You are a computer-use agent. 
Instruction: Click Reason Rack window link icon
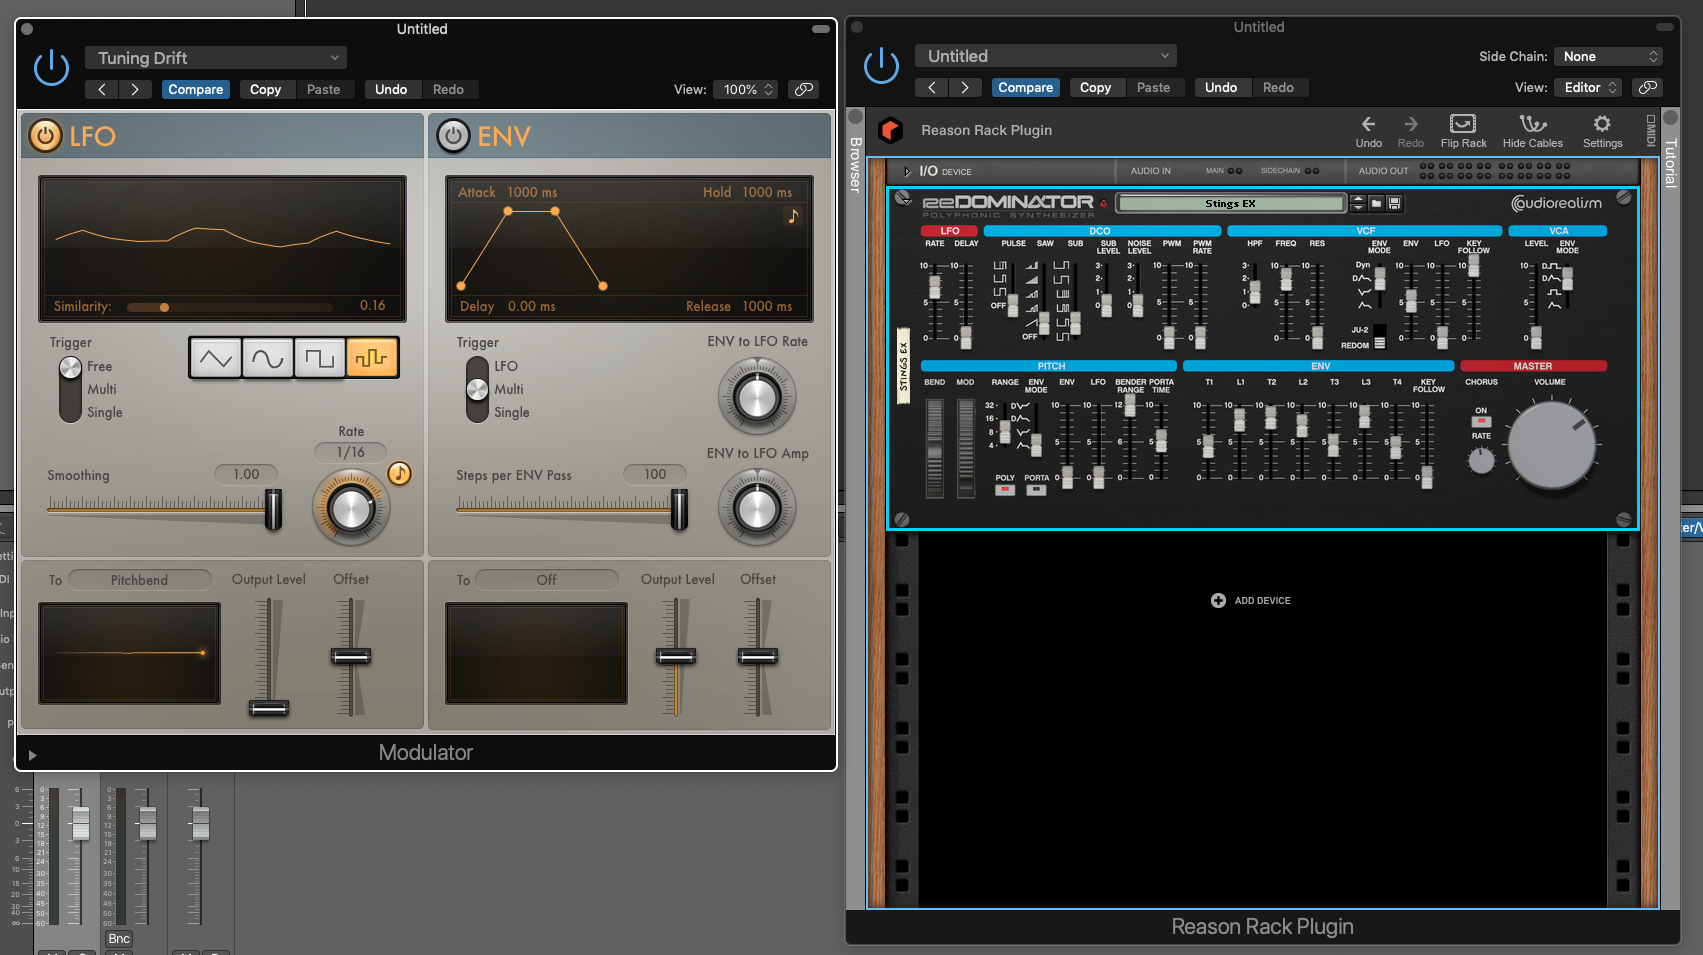1648,87
